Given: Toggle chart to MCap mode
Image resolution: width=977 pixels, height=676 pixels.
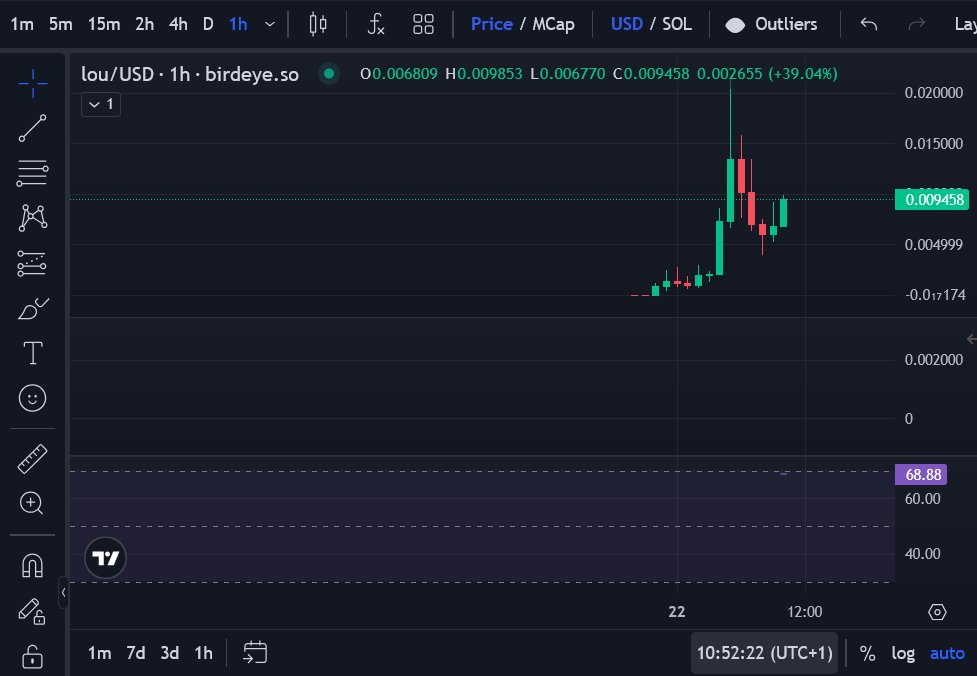Looking at the screenshot, I should click(x=553, y=24).
